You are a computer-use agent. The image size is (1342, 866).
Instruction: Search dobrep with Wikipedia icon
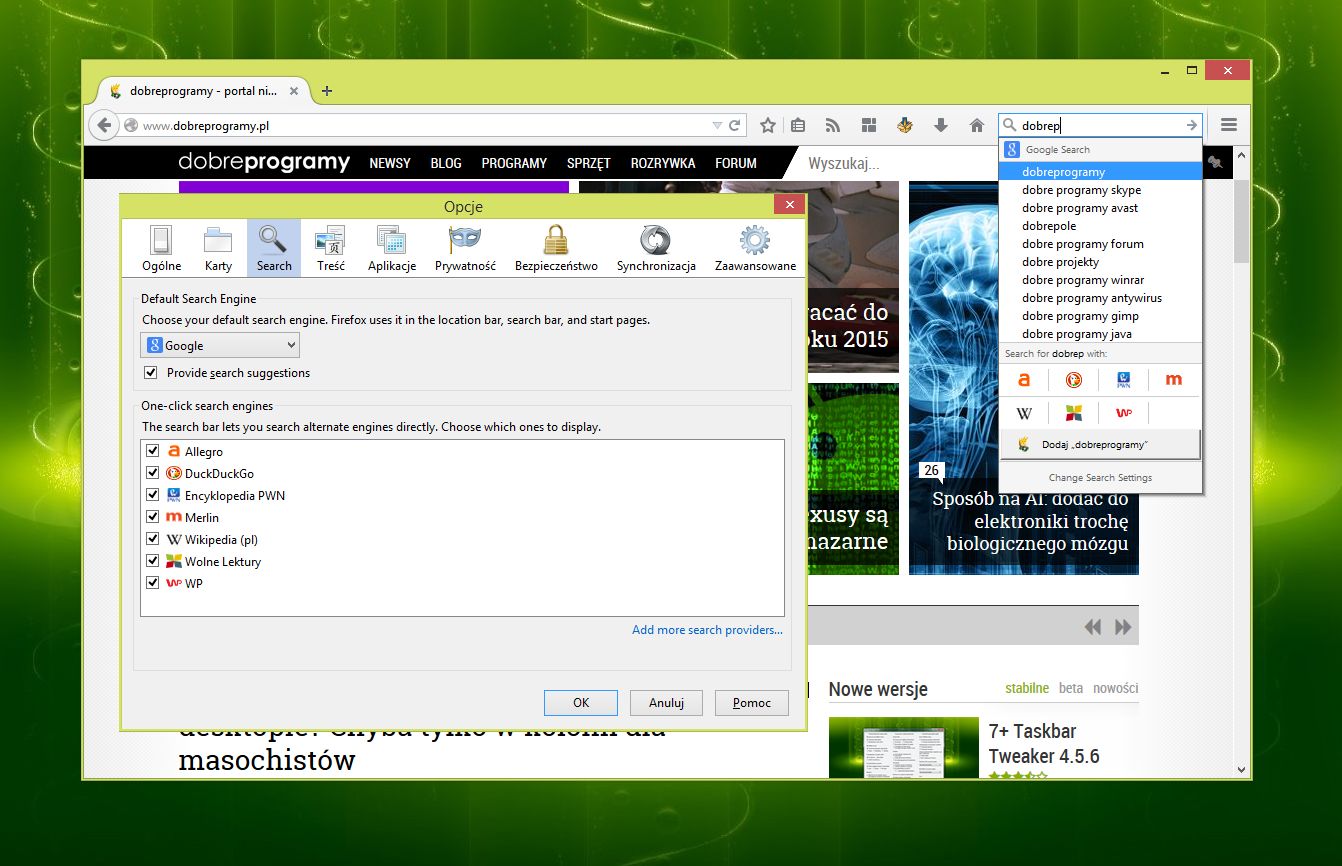(1024, 413)
